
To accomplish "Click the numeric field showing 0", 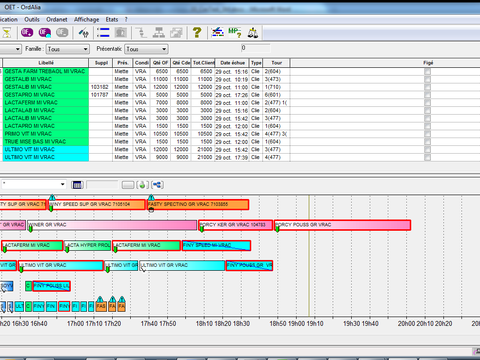I will [255, 48].
